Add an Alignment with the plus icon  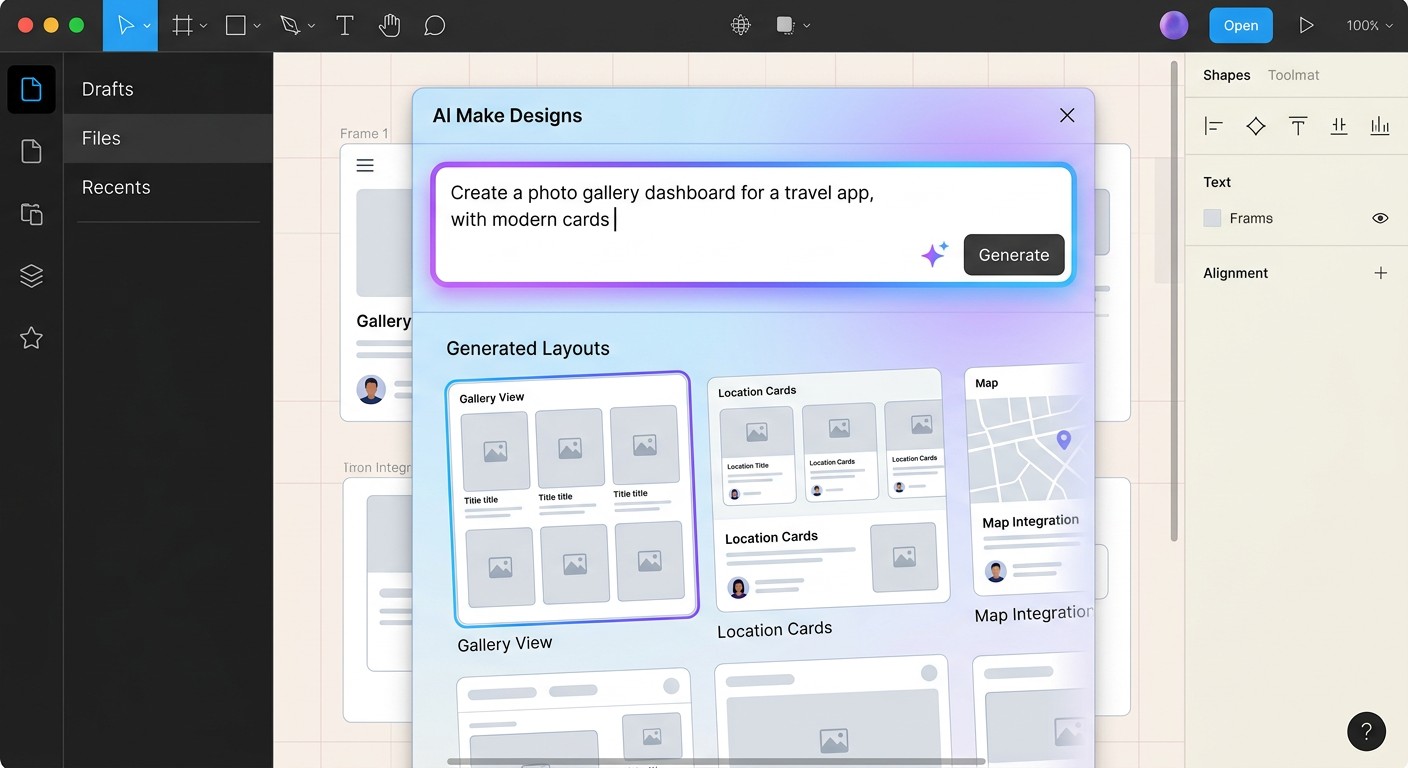coord(1381,273)
